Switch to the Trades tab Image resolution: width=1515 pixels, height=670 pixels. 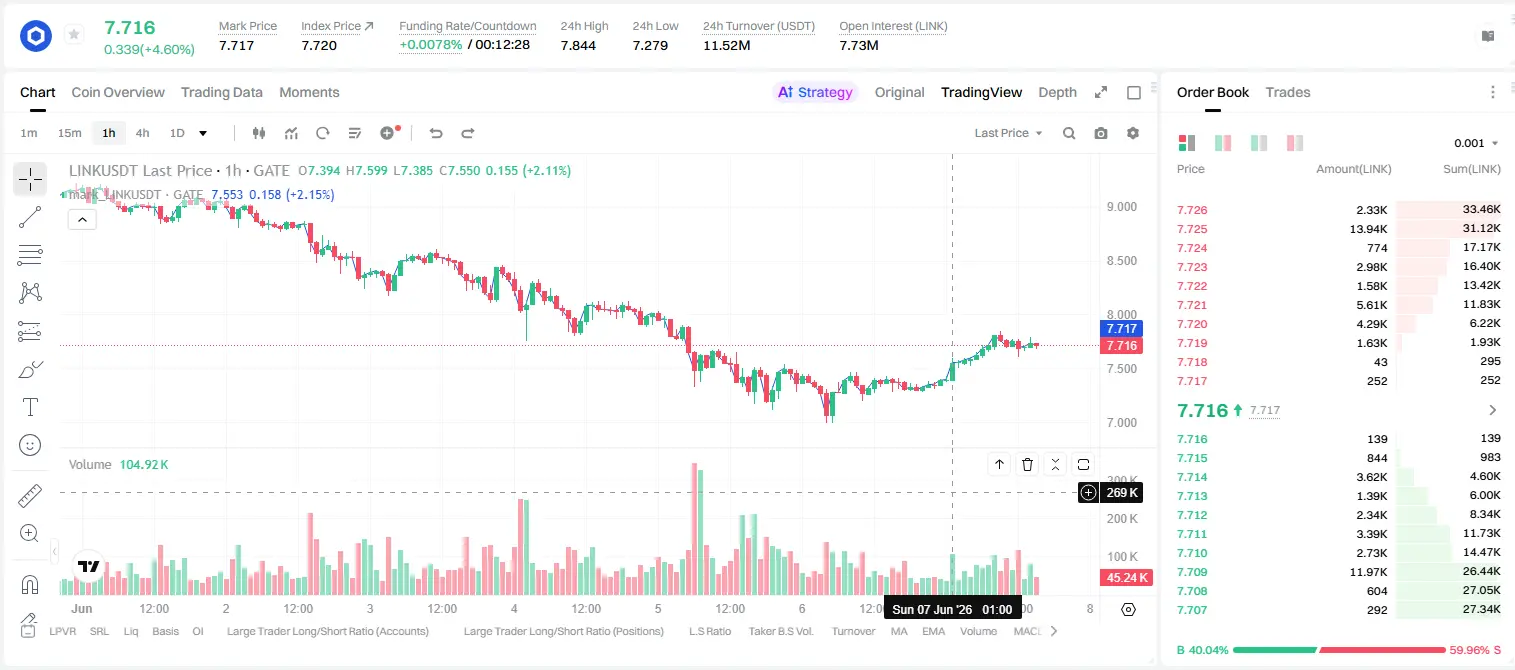[x=1287, y=92]
